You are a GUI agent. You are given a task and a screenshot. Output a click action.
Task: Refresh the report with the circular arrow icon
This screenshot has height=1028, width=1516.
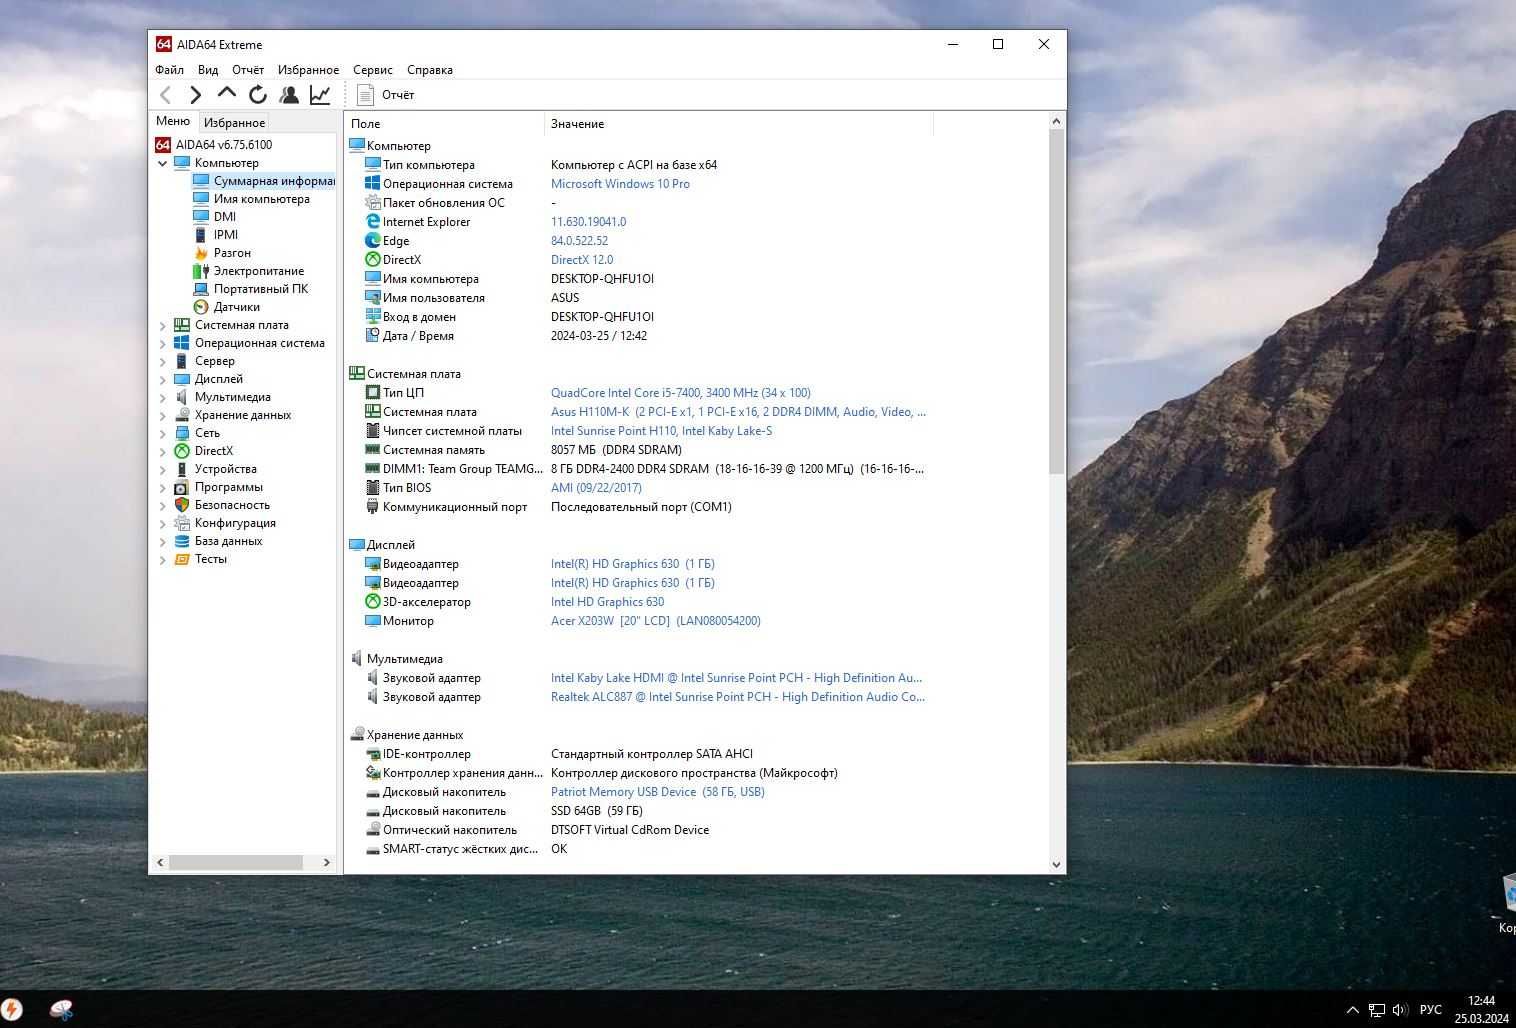point(258,95)
